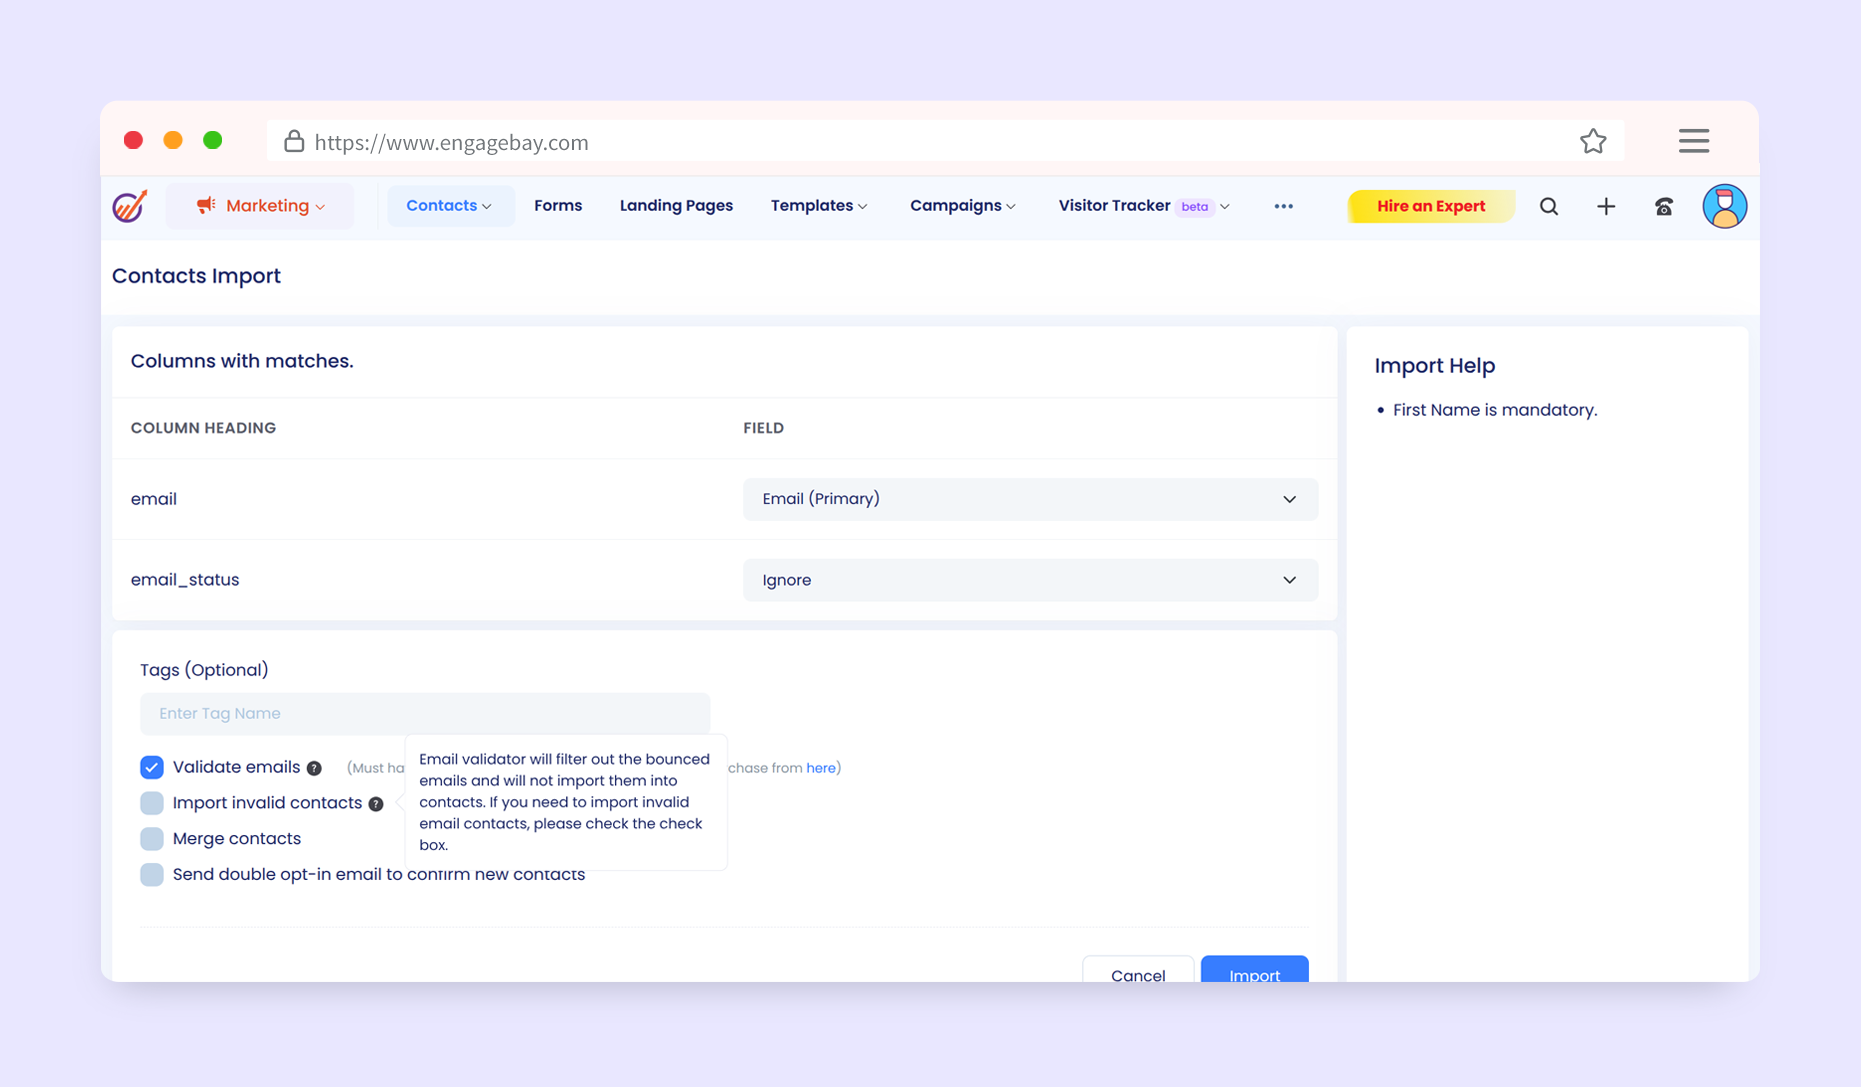Viewport: 1861px width, 1087px height.
Task: Click the EngageBay logo icon
Action: [x=130, y=206]
